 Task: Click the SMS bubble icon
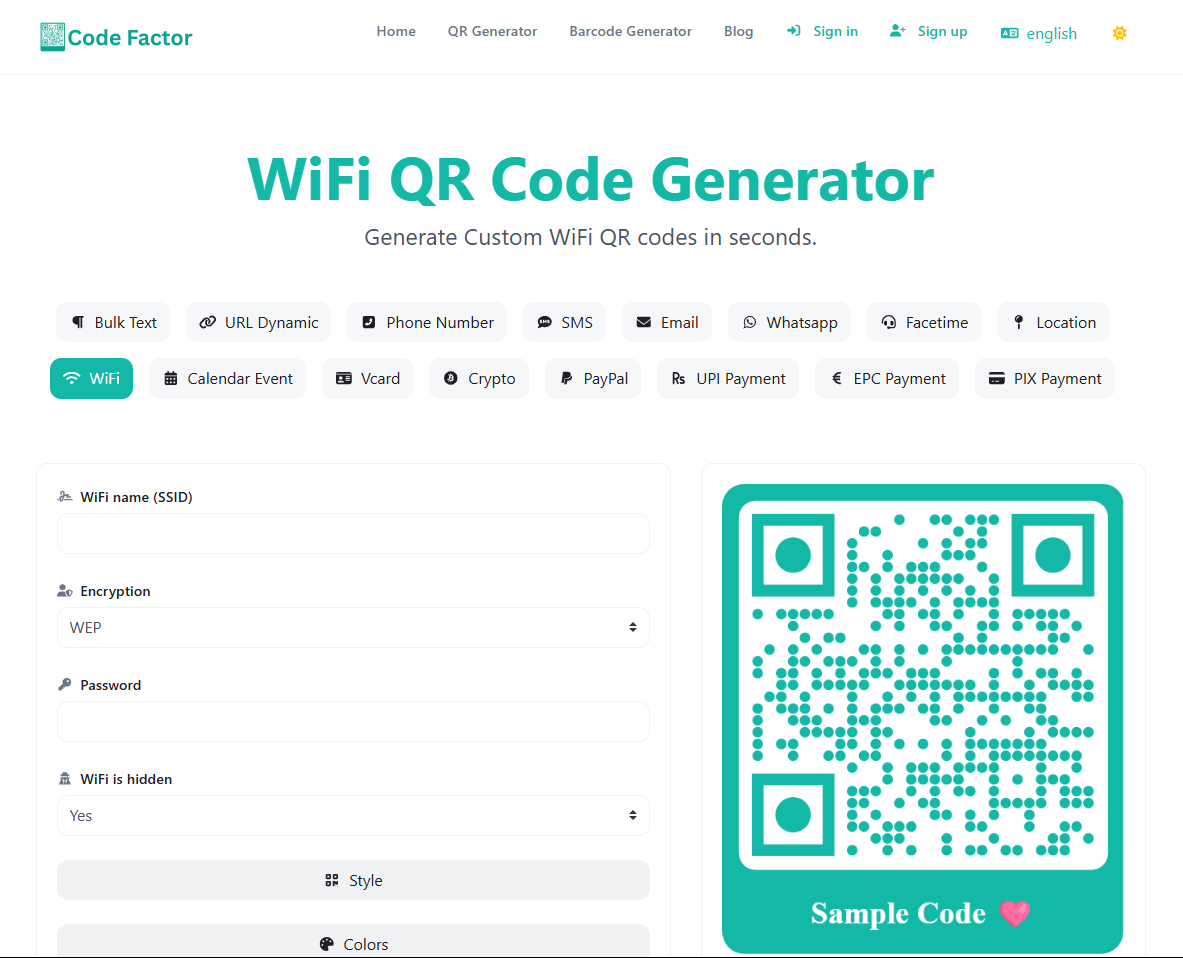click(544, 322)
